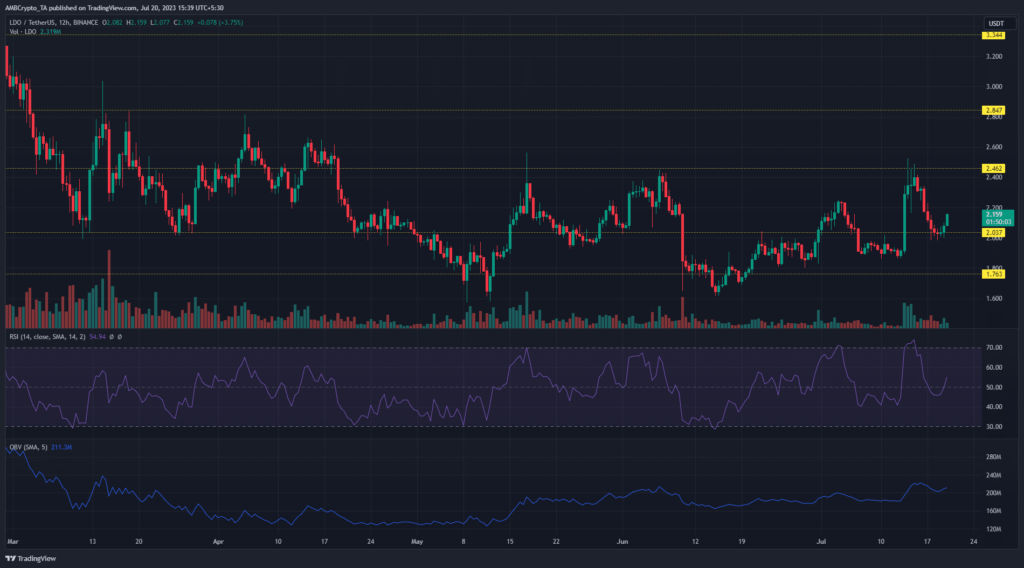
Task: Select the 2.462 resistance price label
Action: coord(995,168)
